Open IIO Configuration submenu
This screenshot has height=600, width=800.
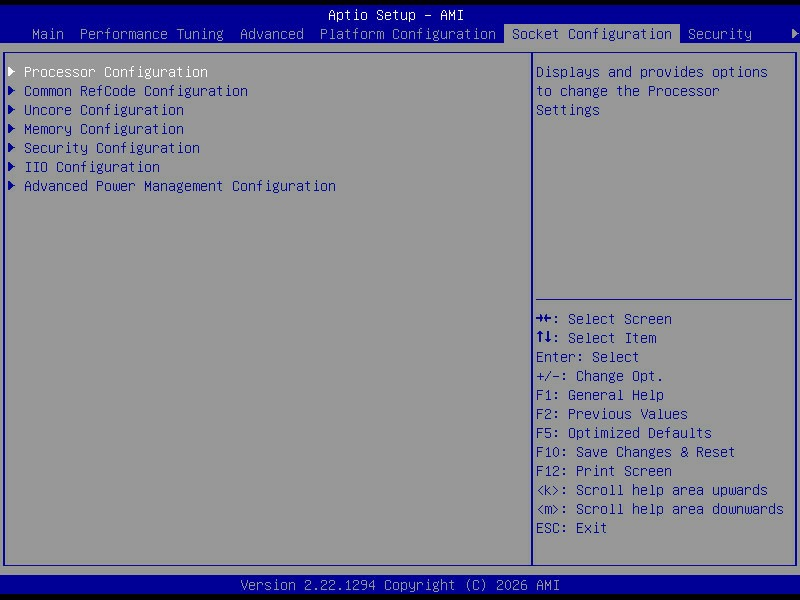point(92,167)
